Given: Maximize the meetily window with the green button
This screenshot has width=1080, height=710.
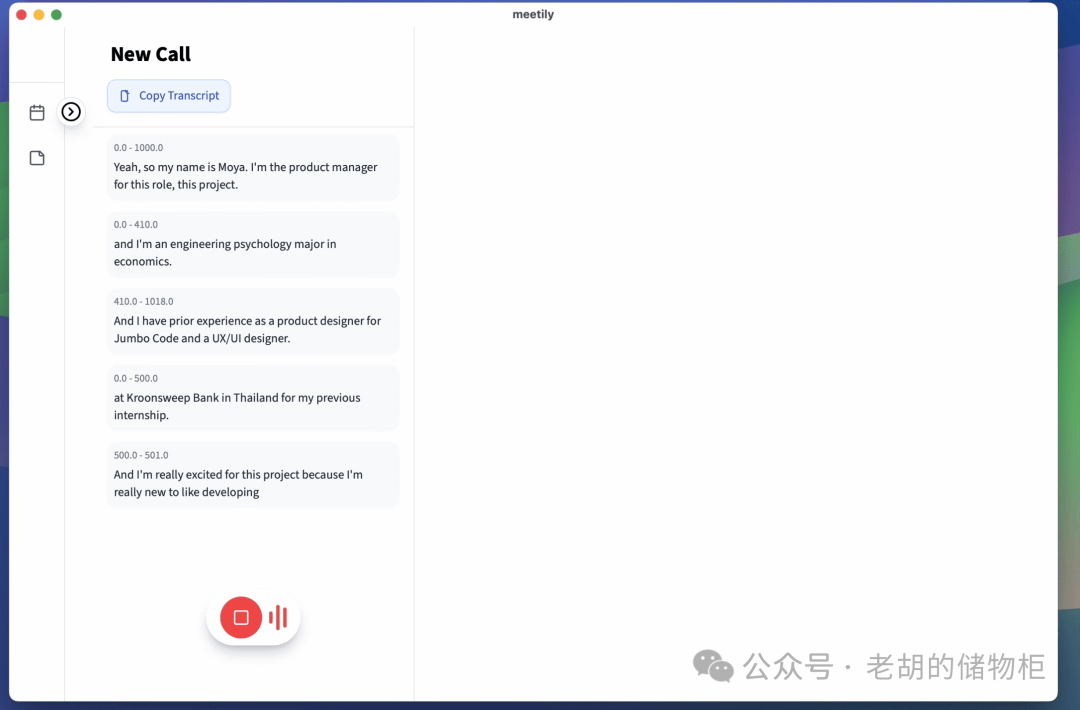Looking at the screenshot, I should pos(56,14).
